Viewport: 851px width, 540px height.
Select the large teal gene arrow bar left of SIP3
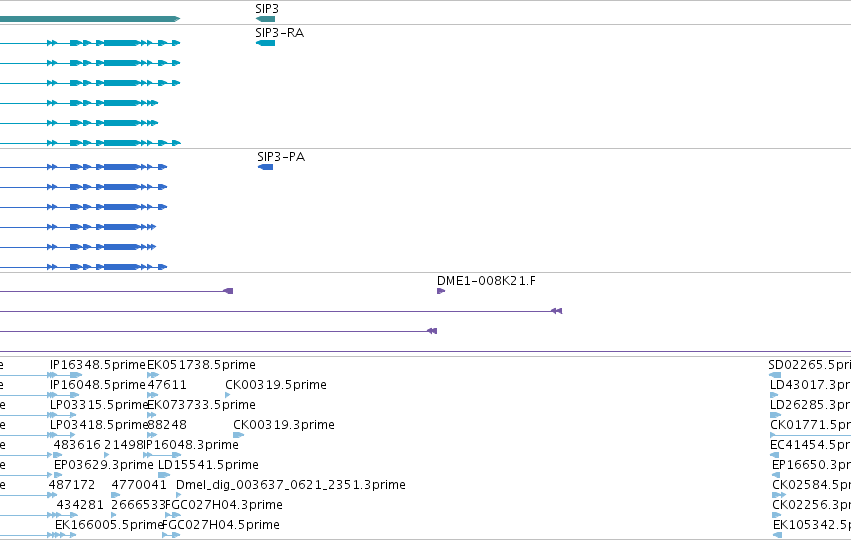90,19
